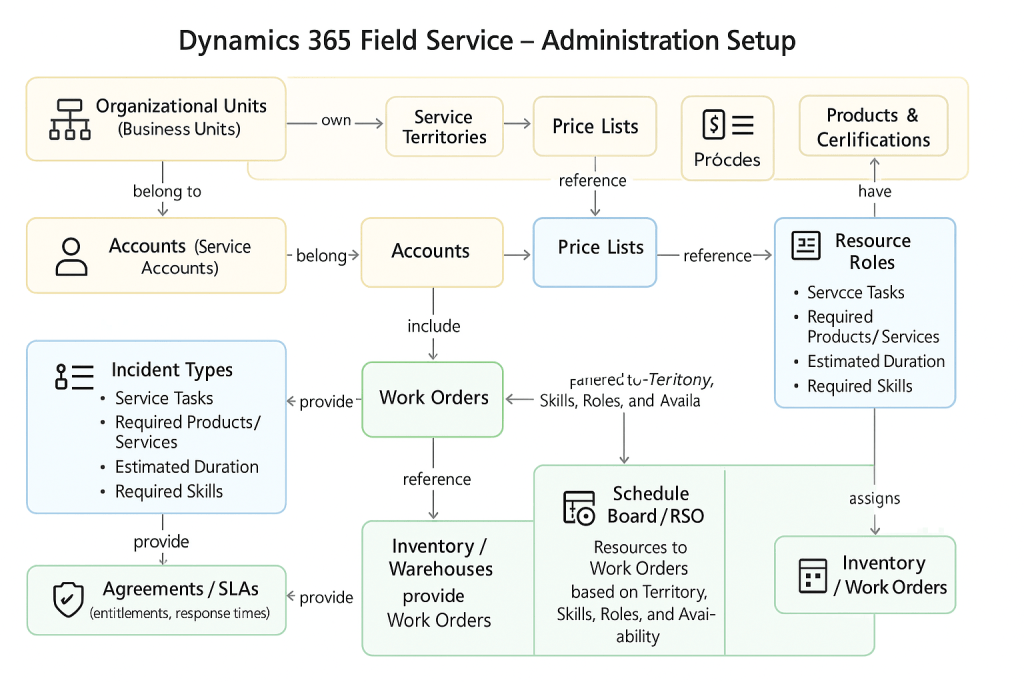The width and height of the screenshot is (1024, 682).
Task: Click the 'reference' label above Price Lists
Action: coord(593,181)
